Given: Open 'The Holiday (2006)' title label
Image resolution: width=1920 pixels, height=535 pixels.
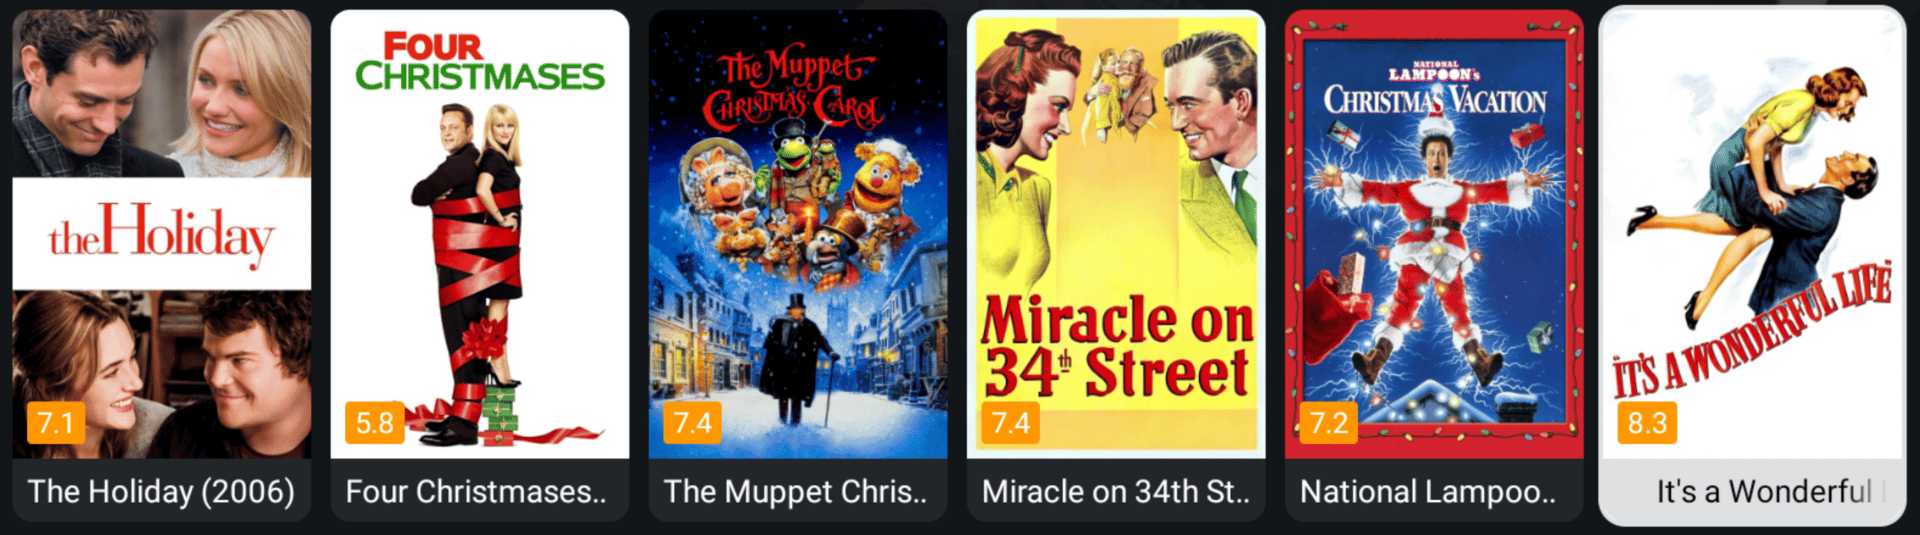Looking at the screenshot, I should (x=161, y=491).
